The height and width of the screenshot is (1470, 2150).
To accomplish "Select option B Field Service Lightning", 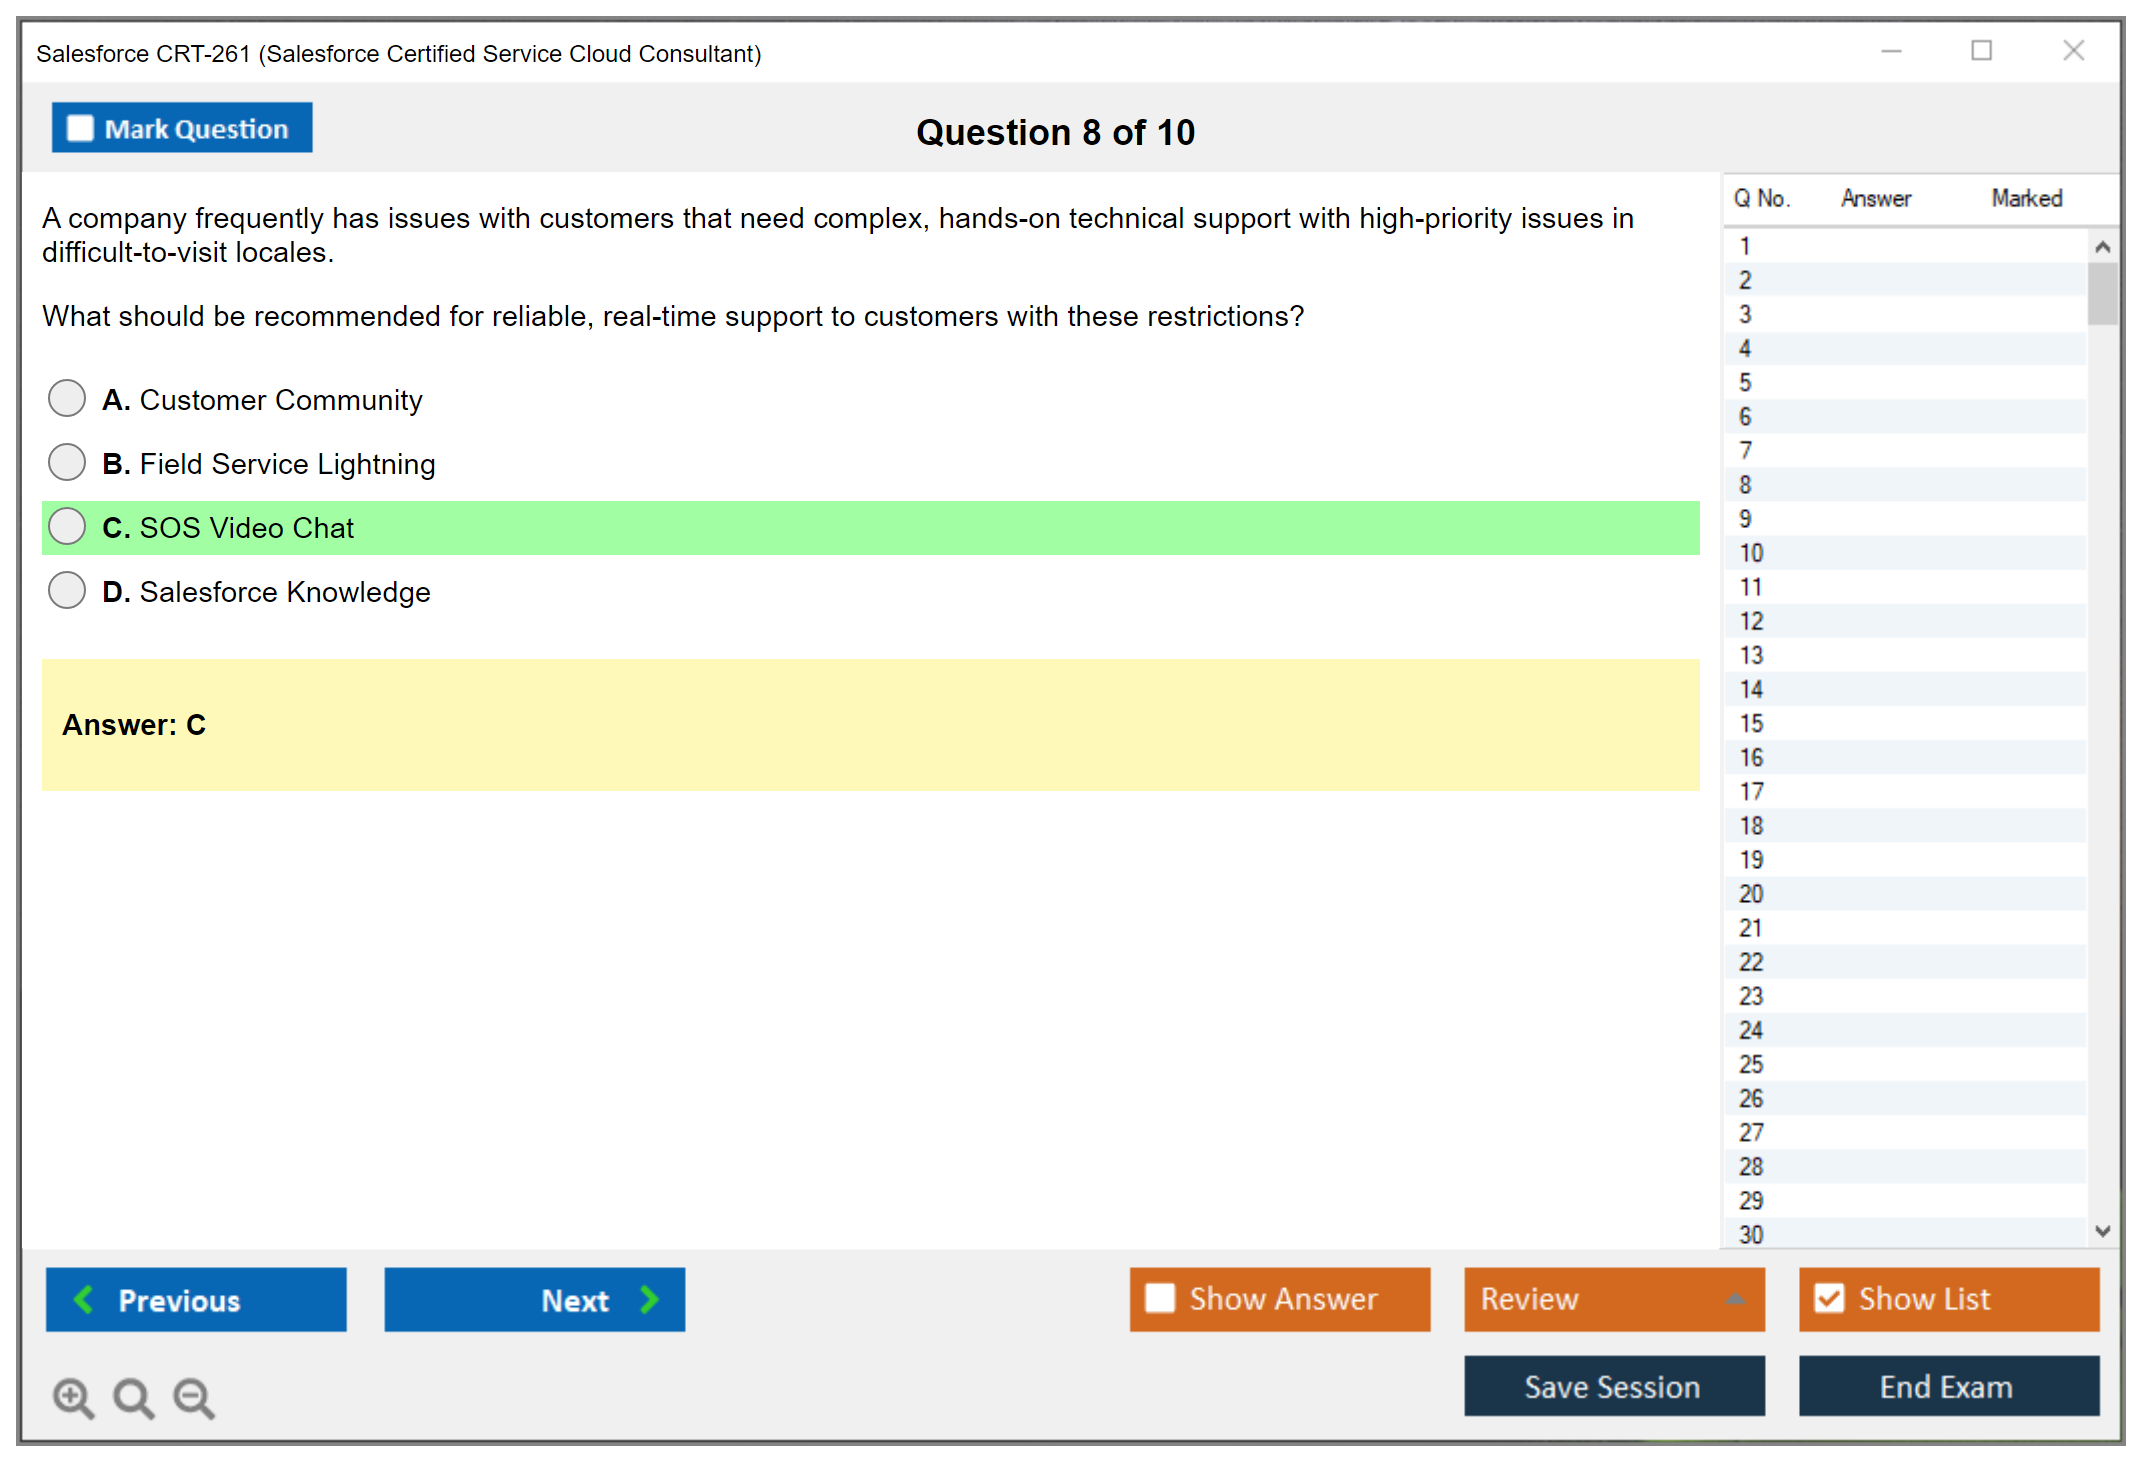I will (67, 462).
